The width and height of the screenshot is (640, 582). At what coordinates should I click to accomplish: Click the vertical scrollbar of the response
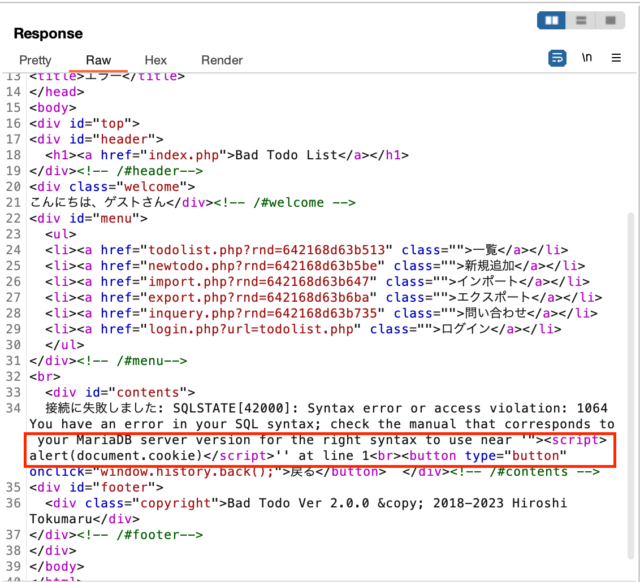pyautogui.click(x=631, y=385)
